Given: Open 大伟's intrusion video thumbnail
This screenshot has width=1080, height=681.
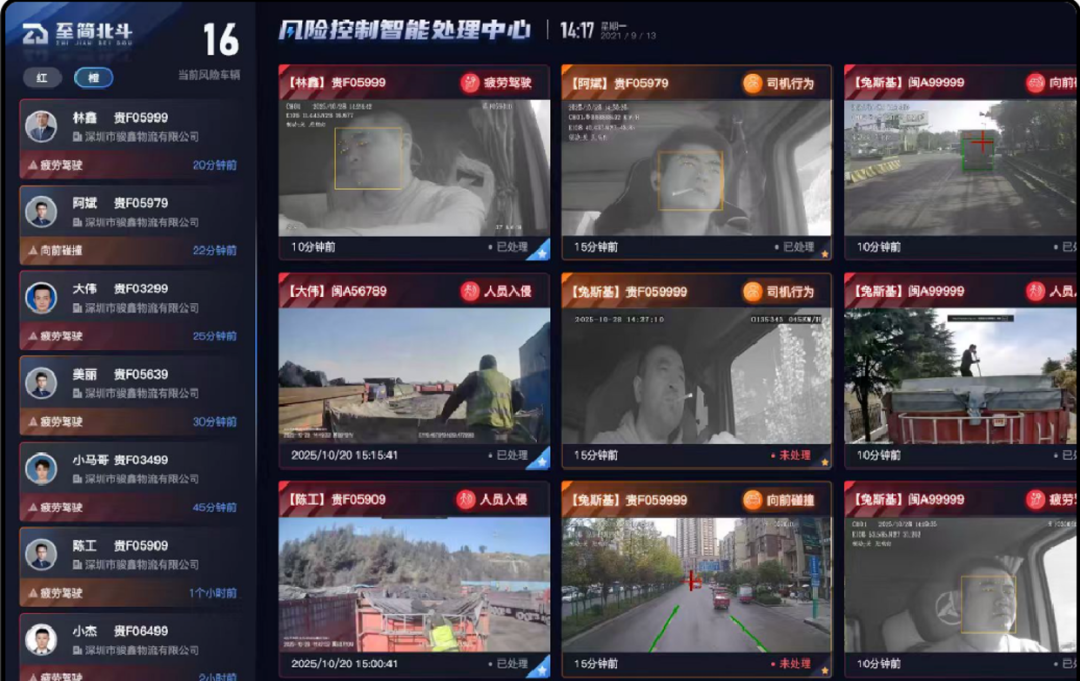Looking at the screenshot, I should [x=414, y=375].
